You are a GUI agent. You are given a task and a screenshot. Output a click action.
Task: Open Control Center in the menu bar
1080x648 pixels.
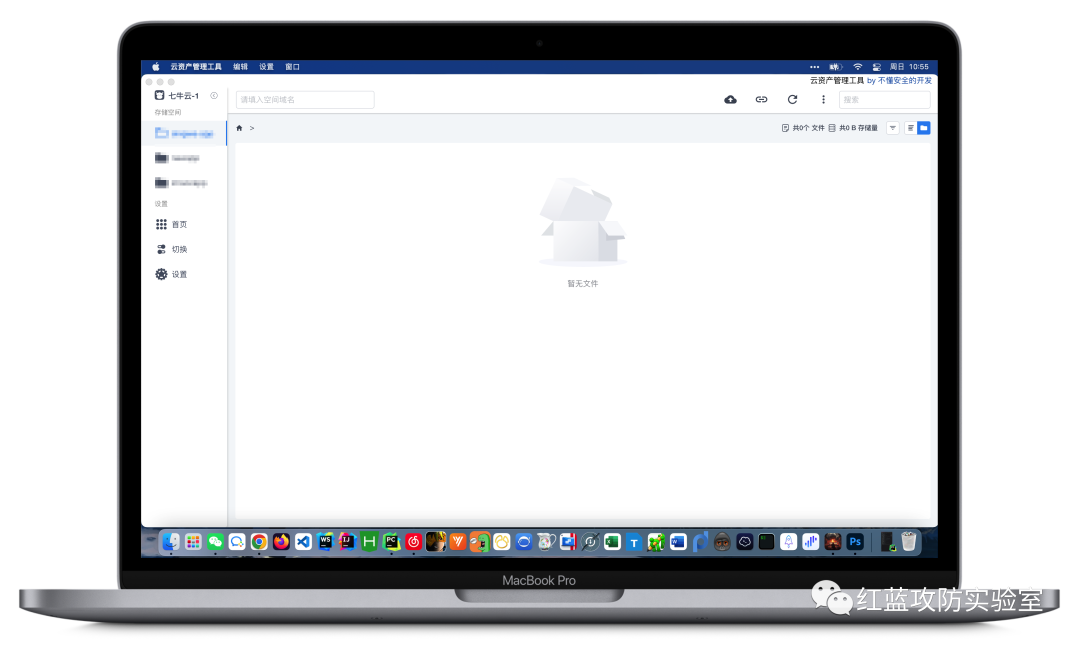877,67
